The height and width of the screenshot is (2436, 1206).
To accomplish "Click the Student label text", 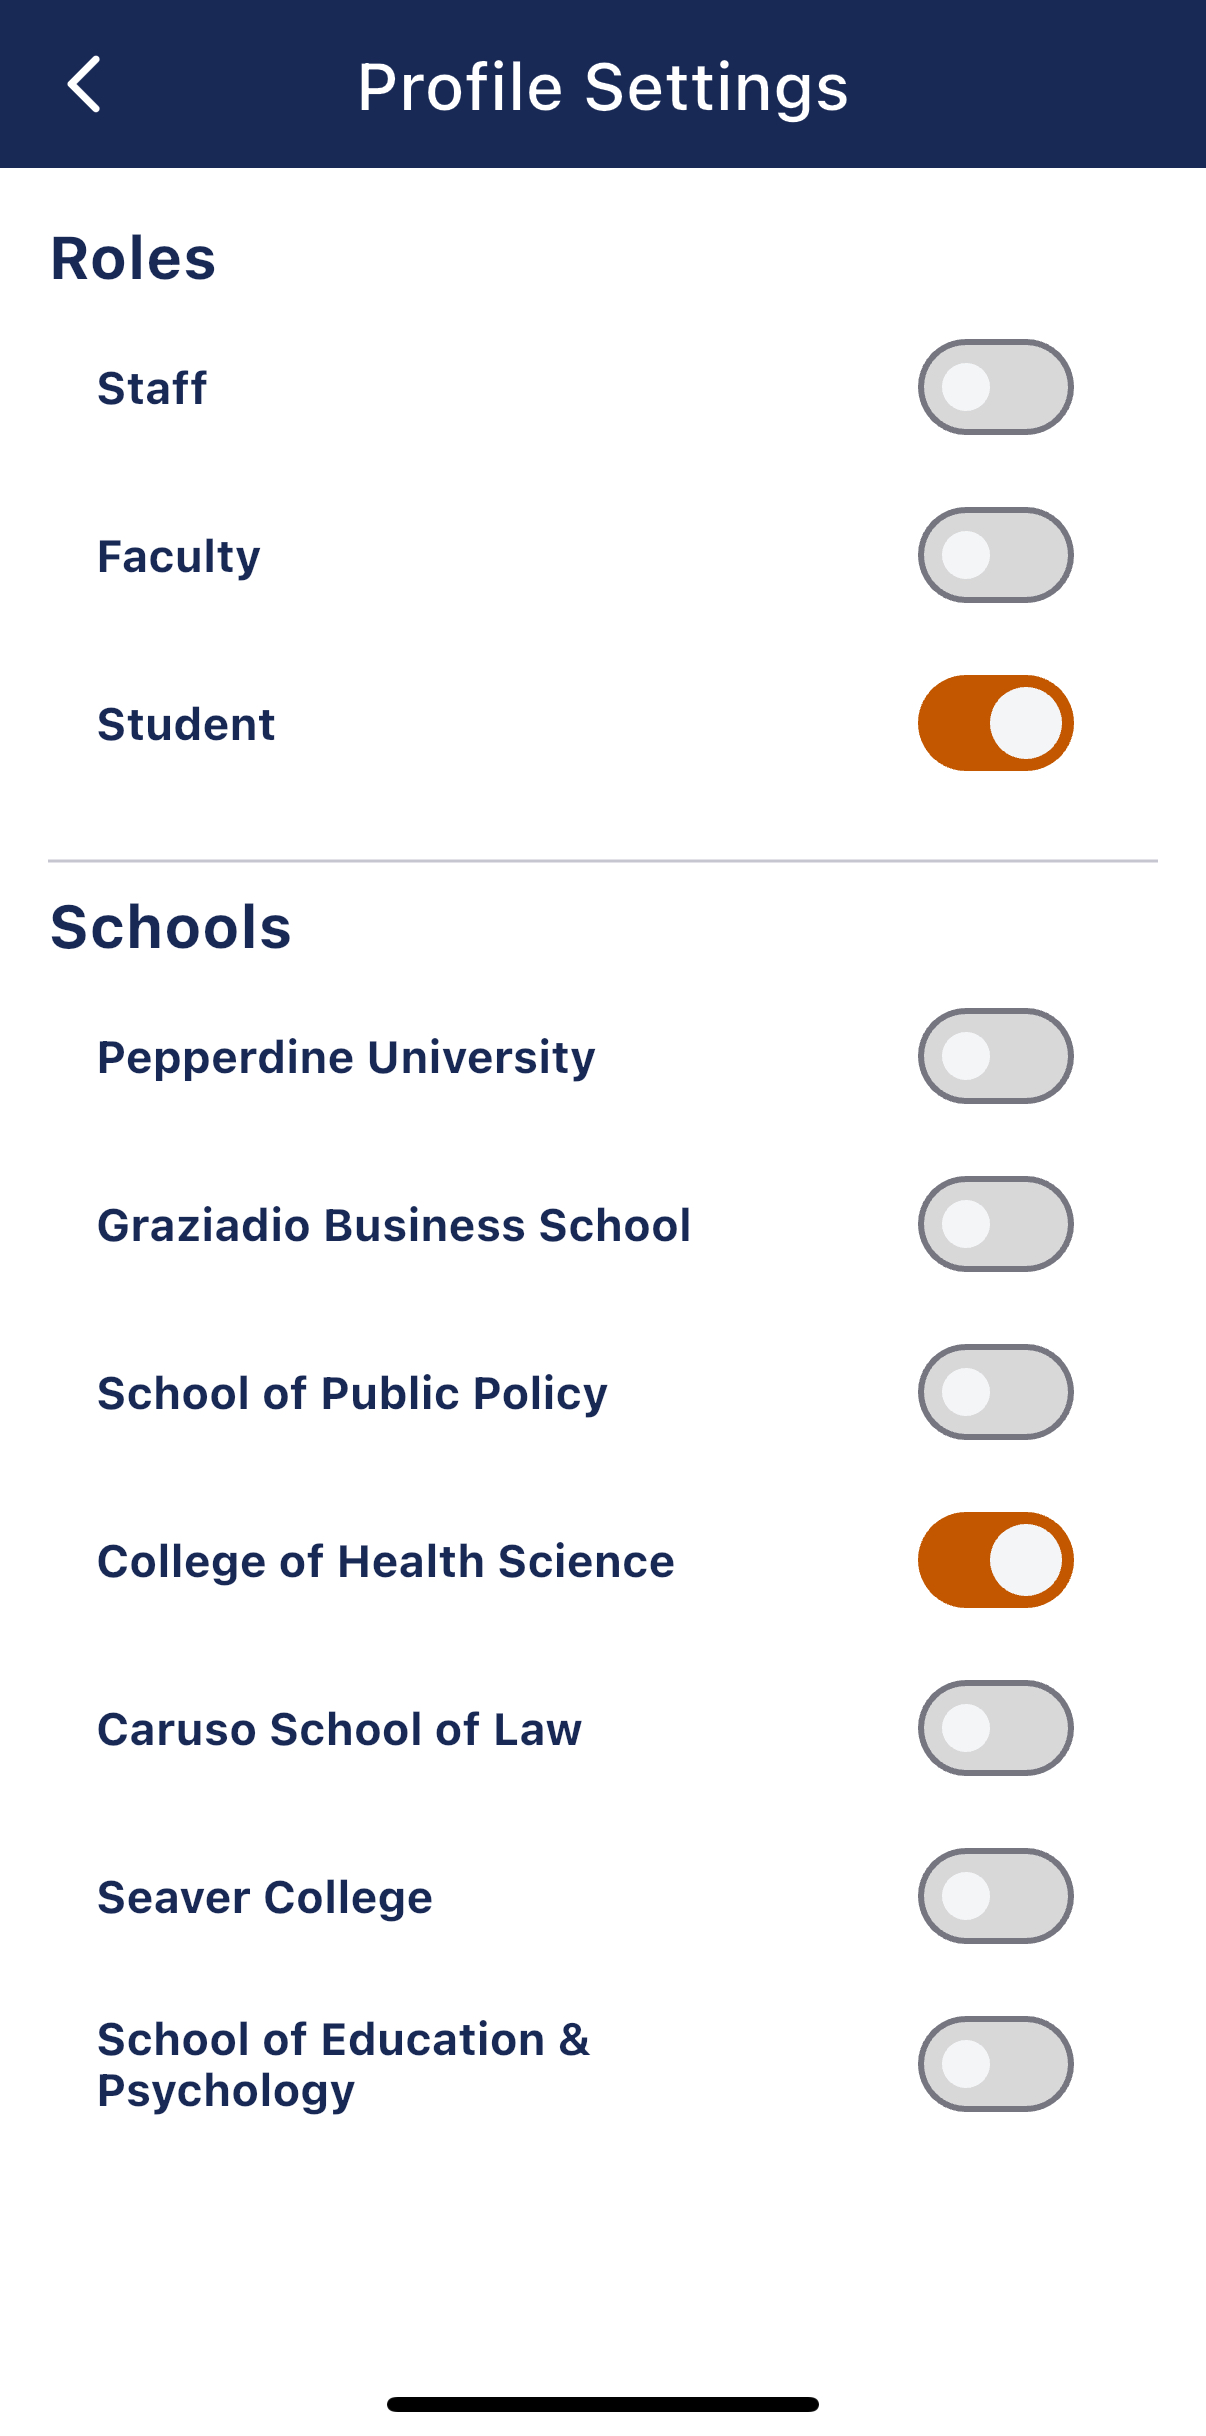I will point(186,724).
